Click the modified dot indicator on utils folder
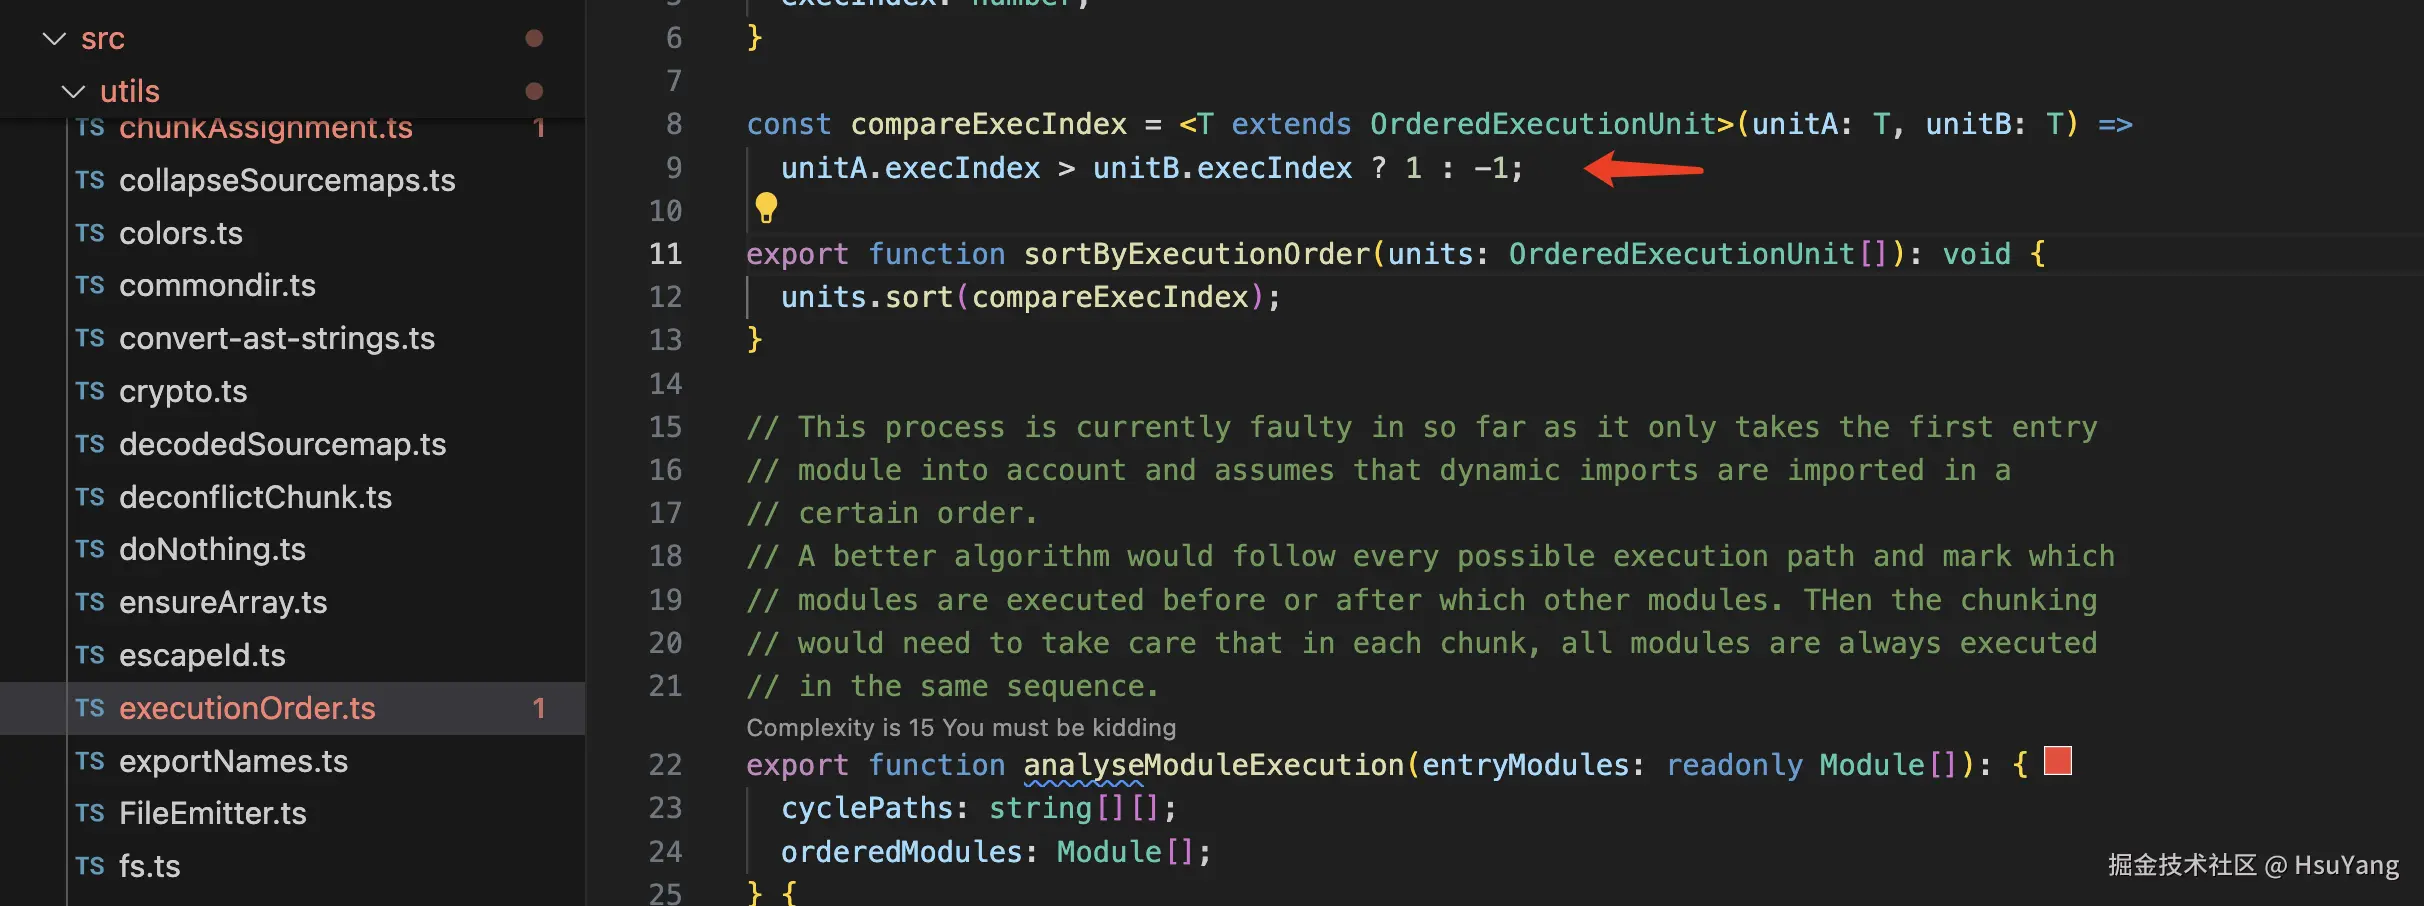This screenshot has height=906, width=2424. point(534,91)
